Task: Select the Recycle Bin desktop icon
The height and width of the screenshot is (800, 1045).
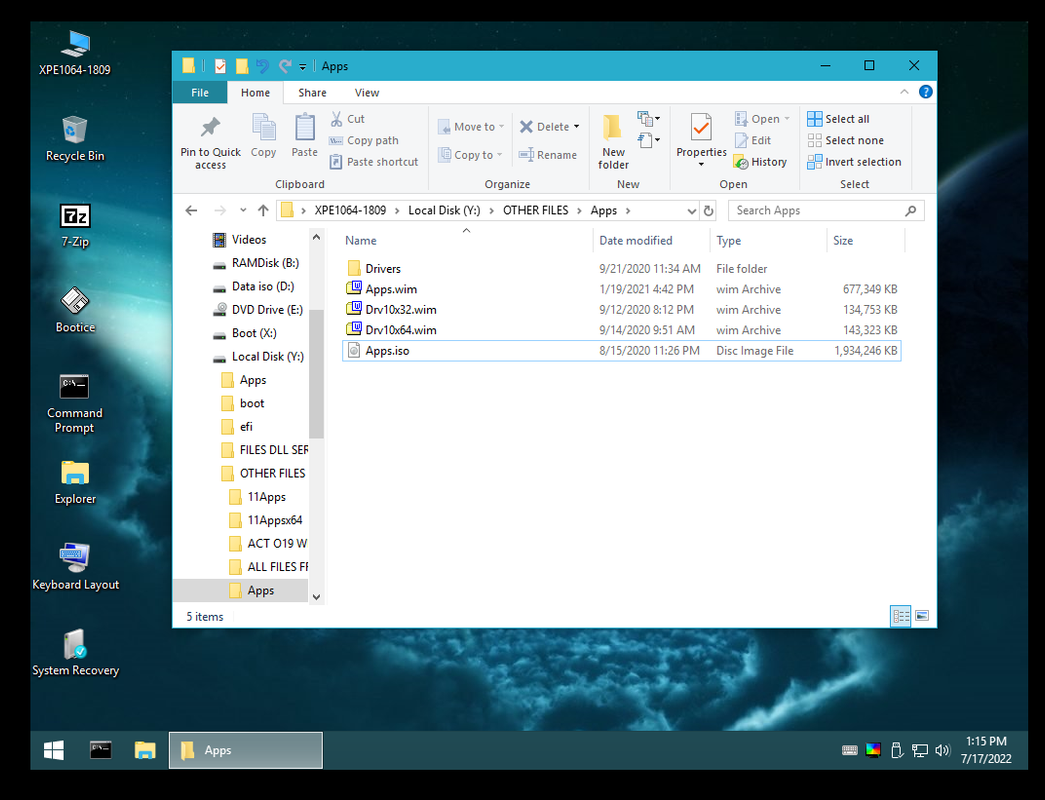Action: click(x=75, y=139)
